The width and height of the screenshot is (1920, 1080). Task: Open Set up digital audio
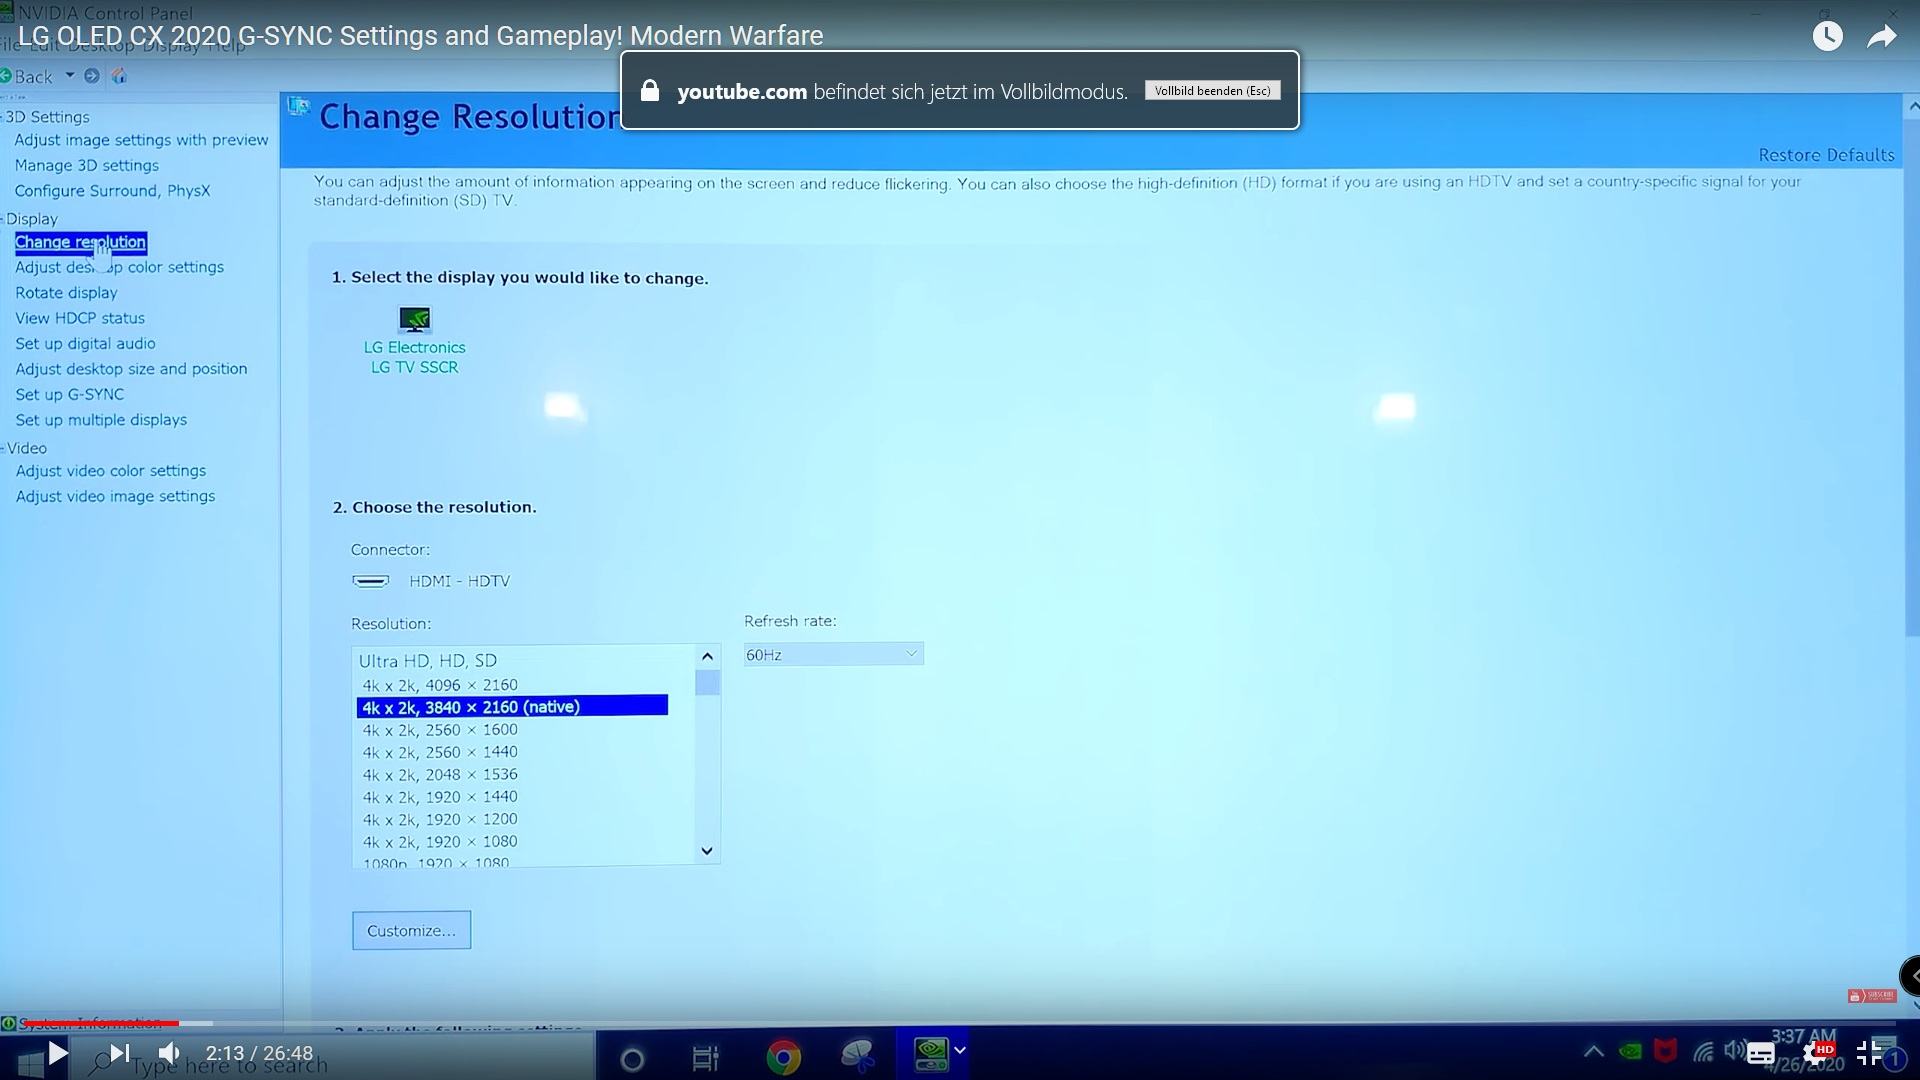tap(85, 343)
